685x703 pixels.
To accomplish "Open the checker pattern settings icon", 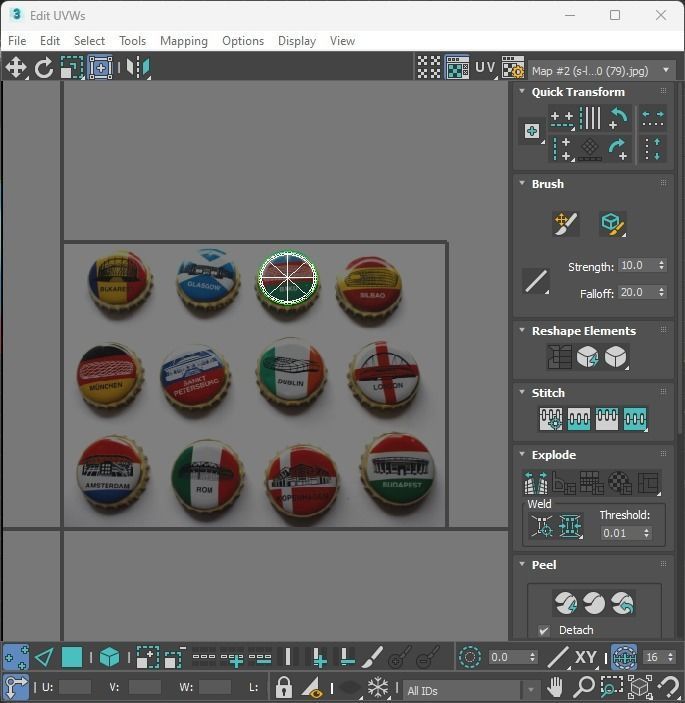I will pos(513,68).
